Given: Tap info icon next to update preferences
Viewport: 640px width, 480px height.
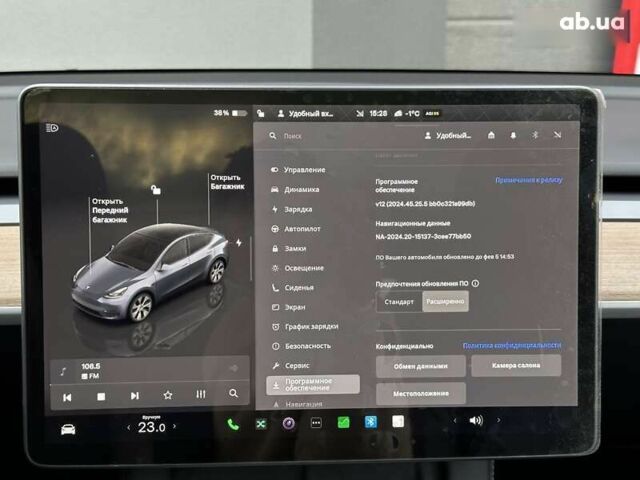Looking at the screenshot, I should (476, 283).
